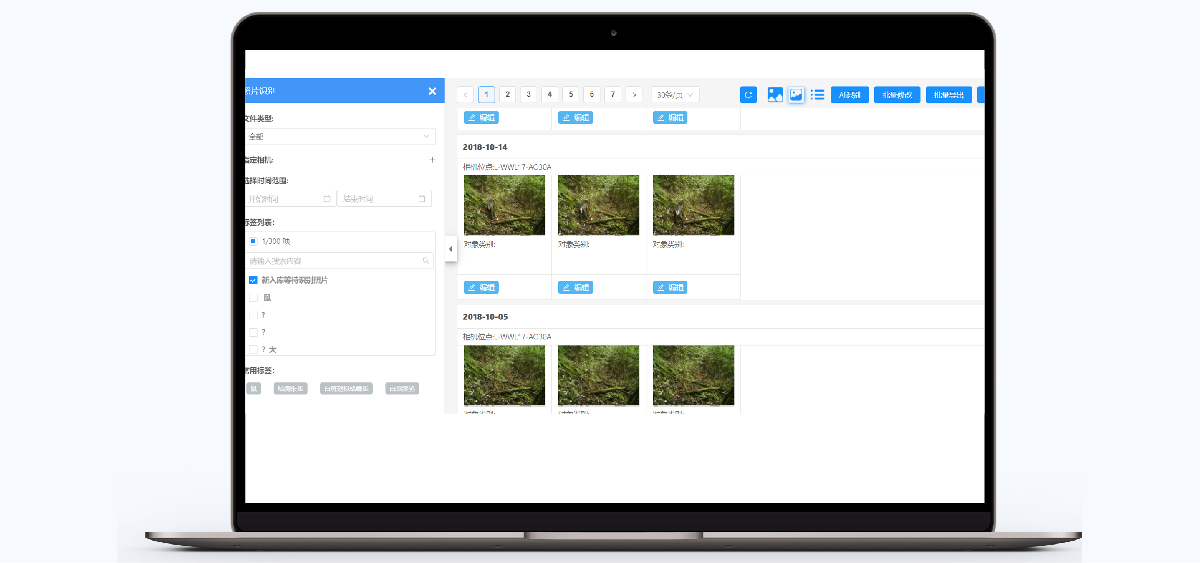The height and width of the screenshot is (563, 1200).
Task: Click the tag search input box
Action: (x=340, y=261)
